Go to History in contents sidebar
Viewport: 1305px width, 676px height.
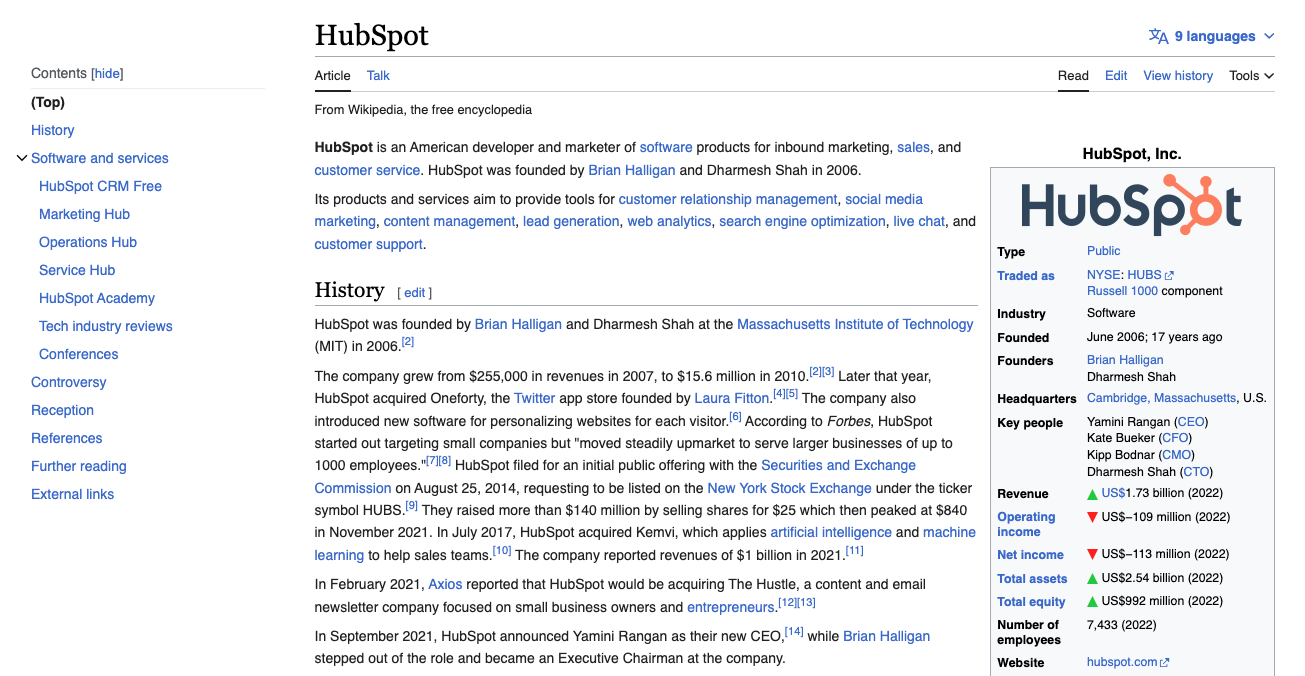point(53,130)
